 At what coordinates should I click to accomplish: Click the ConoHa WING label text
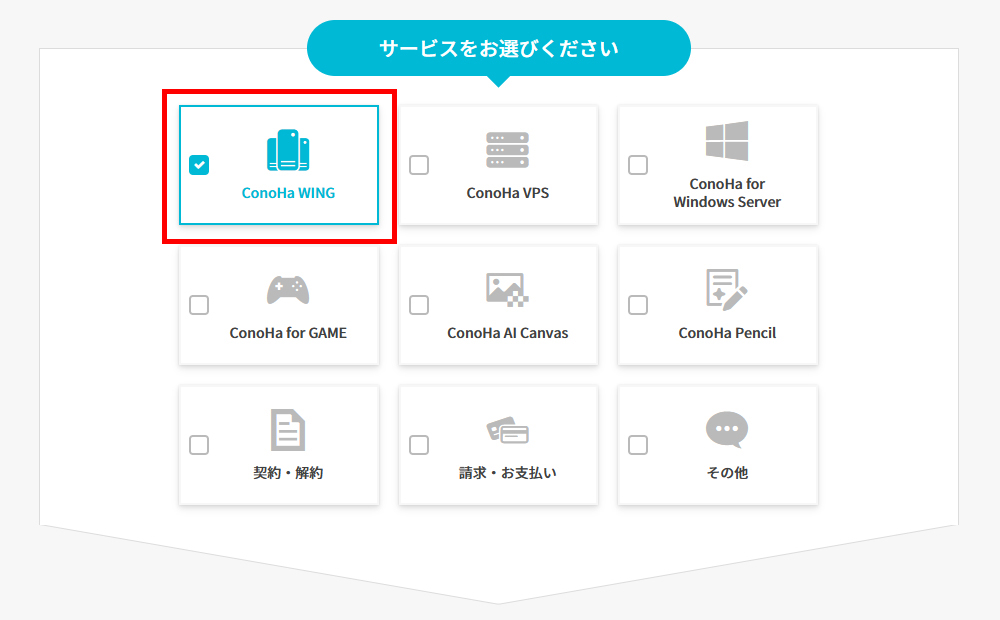[288, 193]
